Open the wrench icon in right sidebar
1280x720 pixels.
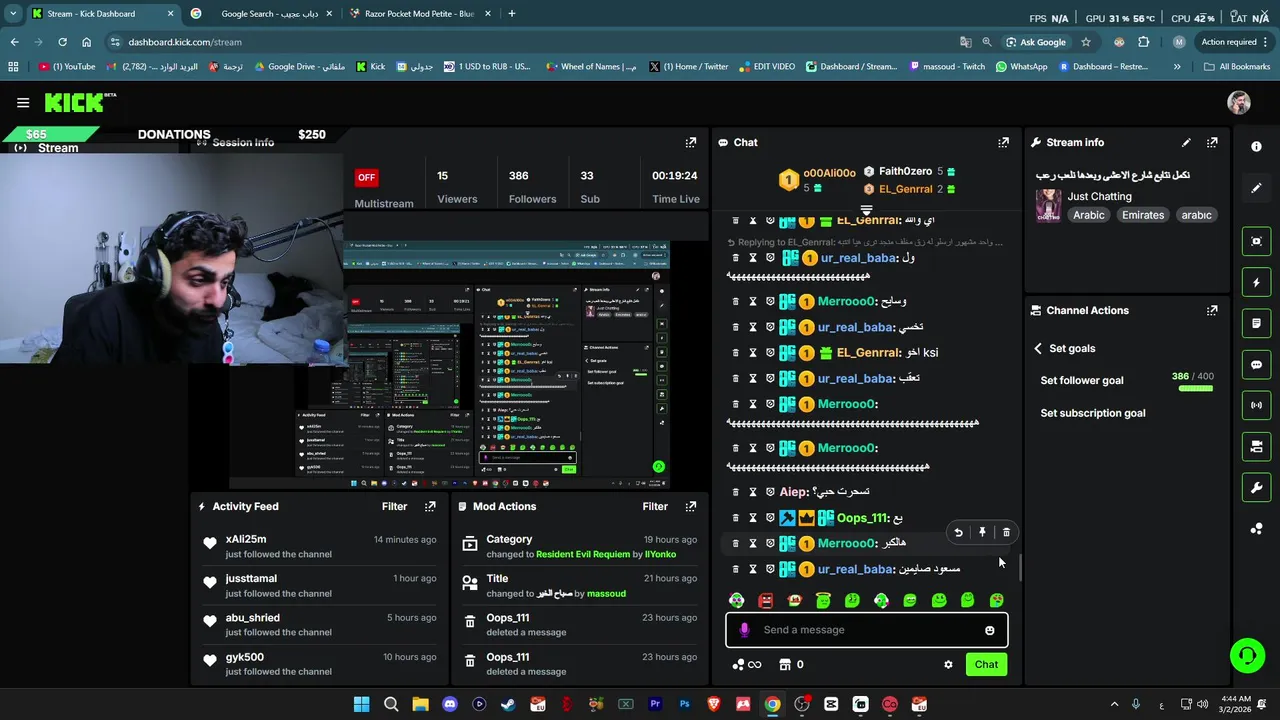point(1256,488)
